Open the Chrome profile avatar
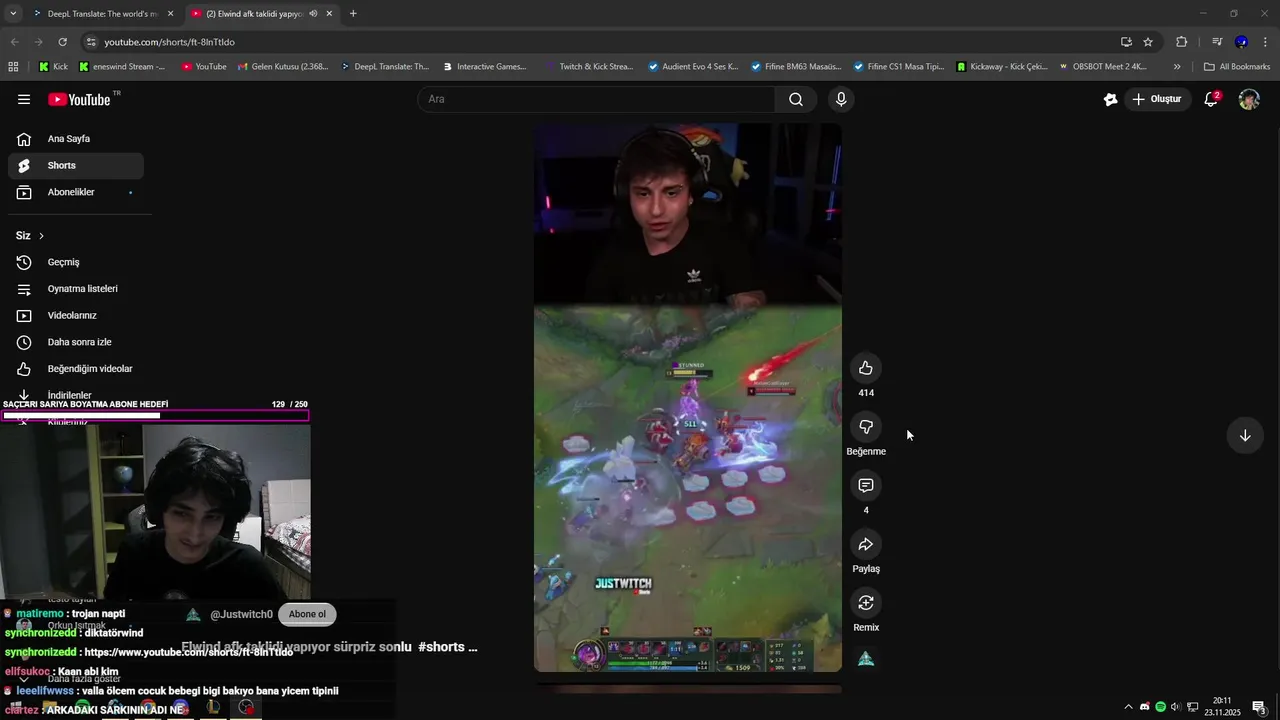Image resolution: width=1280 pixels, height=720 pixels. [1241, 42]
